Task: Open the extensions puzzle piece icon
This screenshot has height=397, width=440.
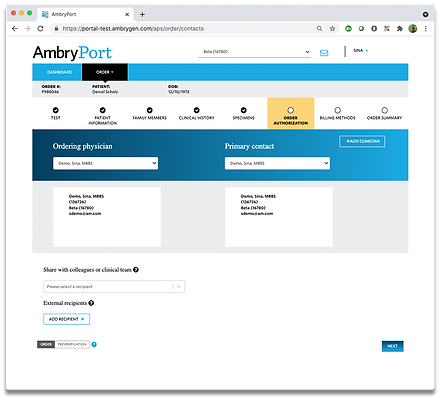Action: coord(400,29)
